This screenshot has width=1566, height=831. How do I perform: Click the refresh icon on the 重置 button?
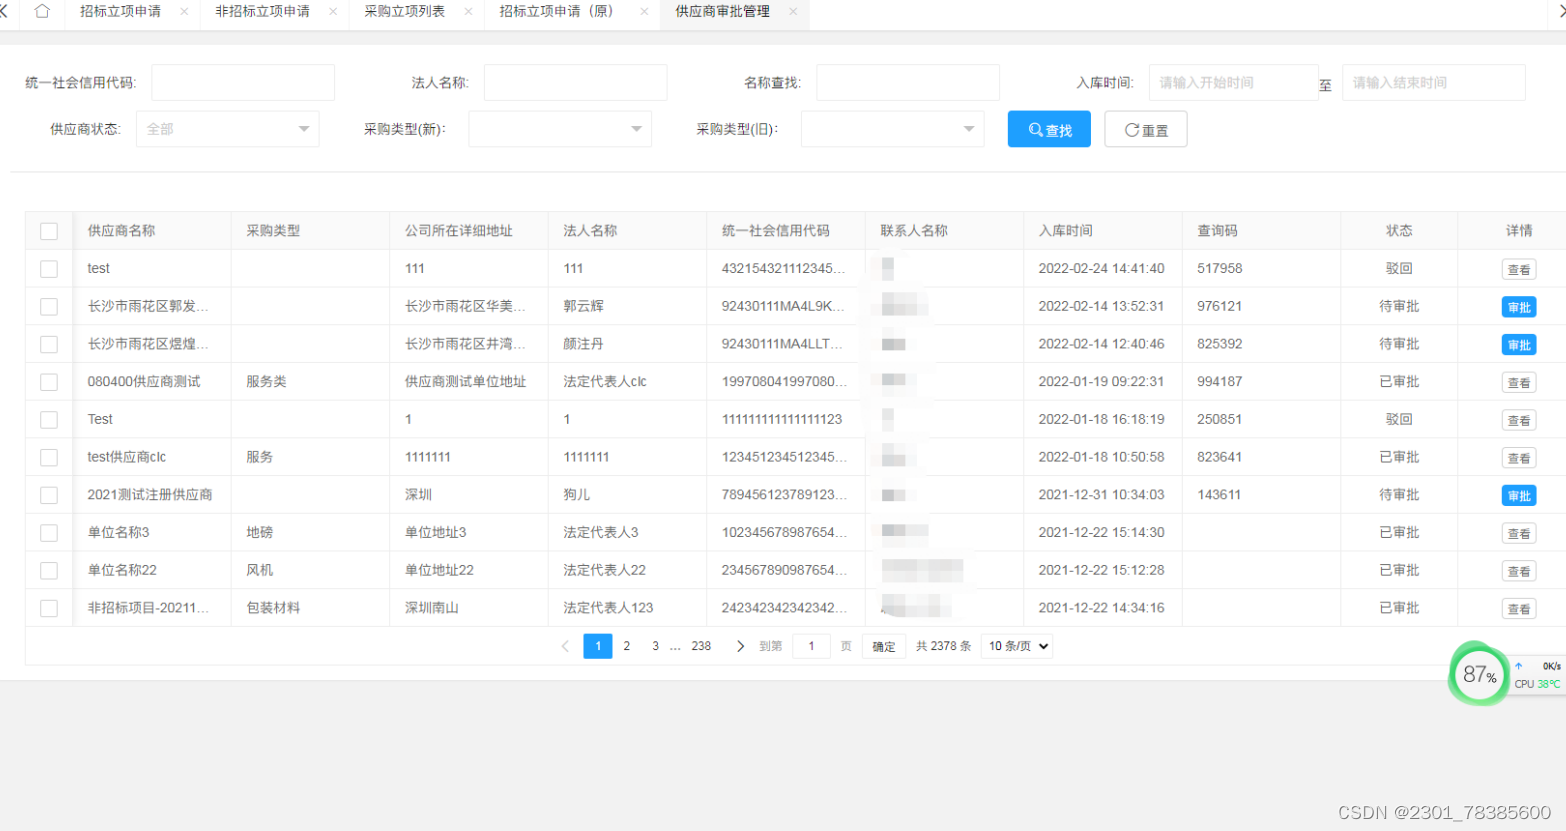1131,128
